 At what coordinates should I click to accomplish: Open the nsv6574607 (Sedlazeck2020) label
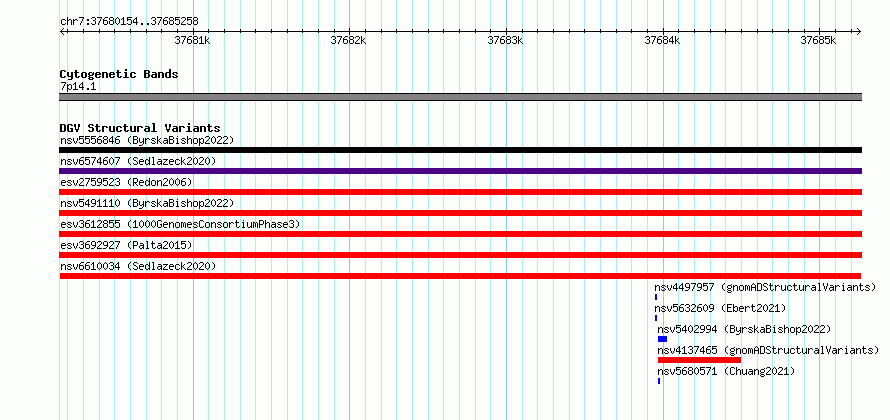tap(138, 161)
